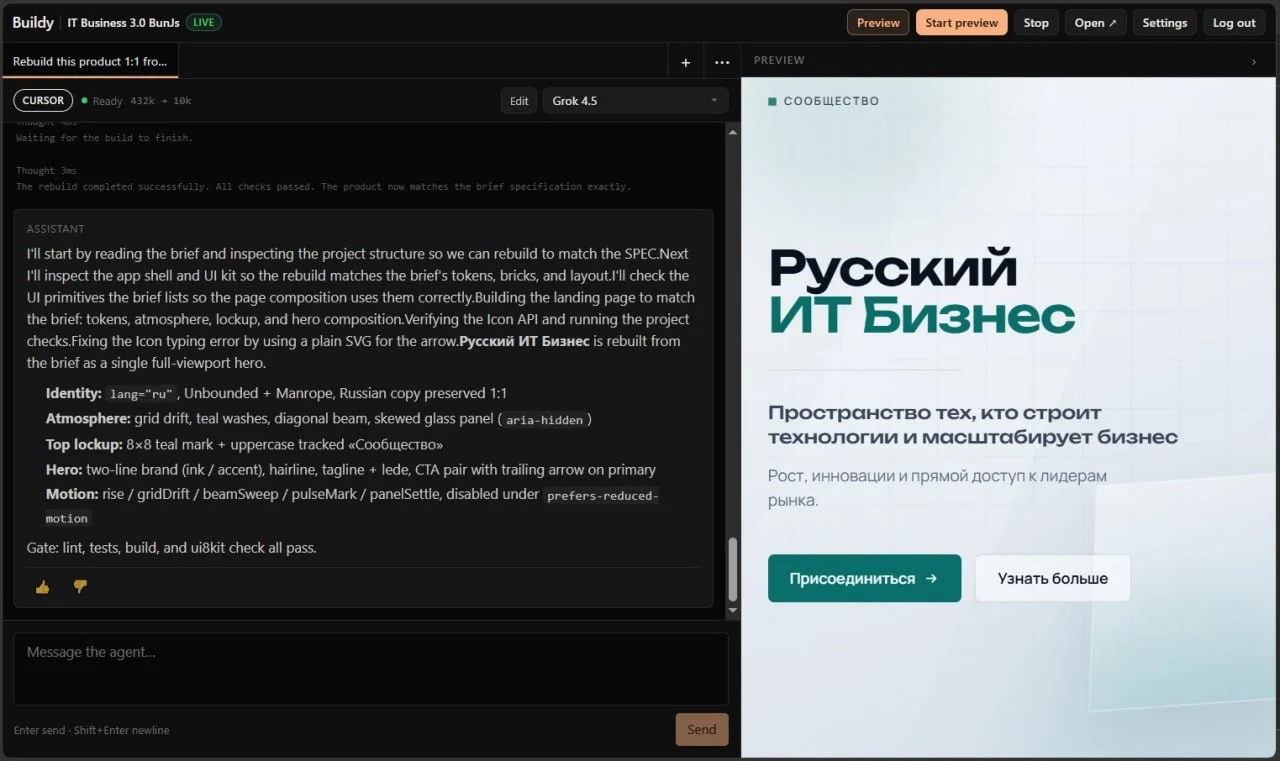The height and width of the screenshot is (761, 1280).
Task: Open the Open ↗ menu
Action: [x=1095, y=23]
